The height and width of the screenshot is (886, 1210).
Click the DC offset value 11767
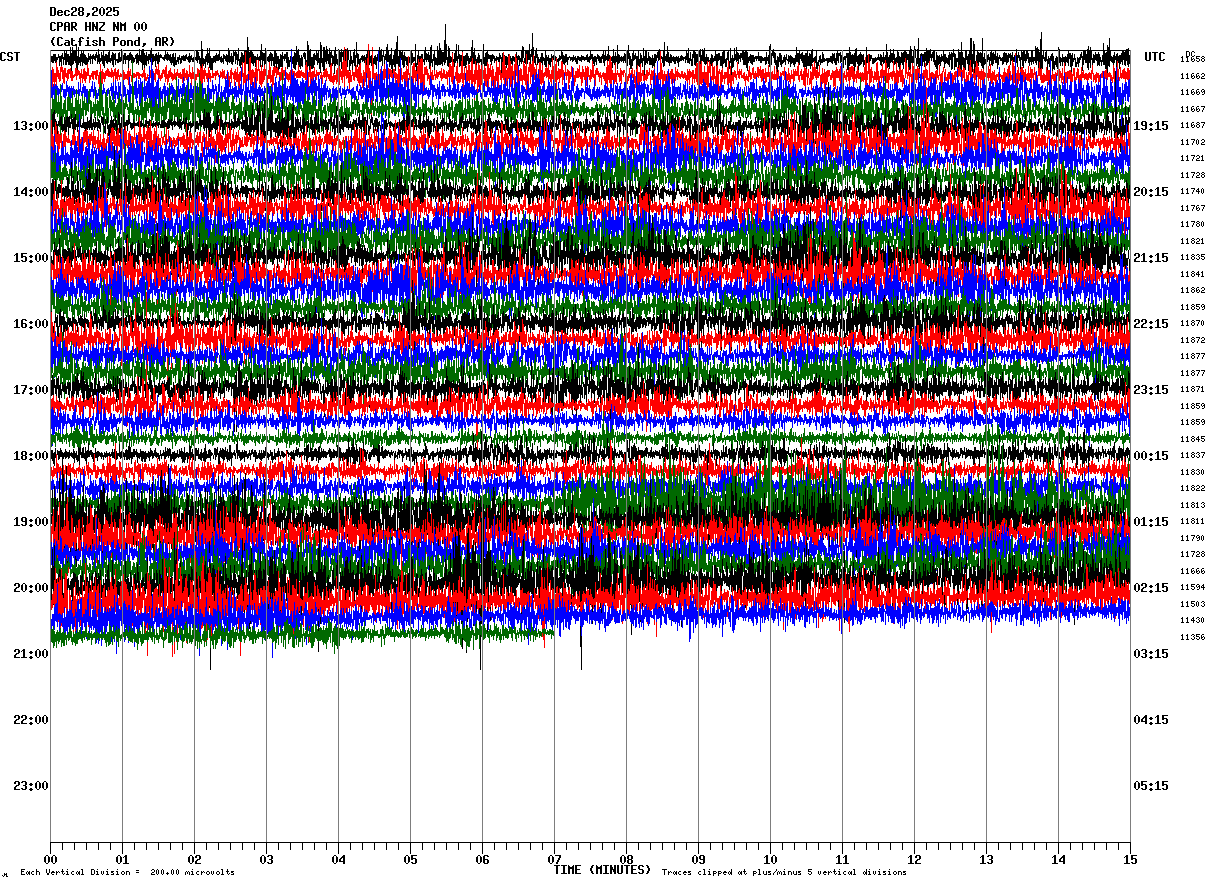point(1193,208)
